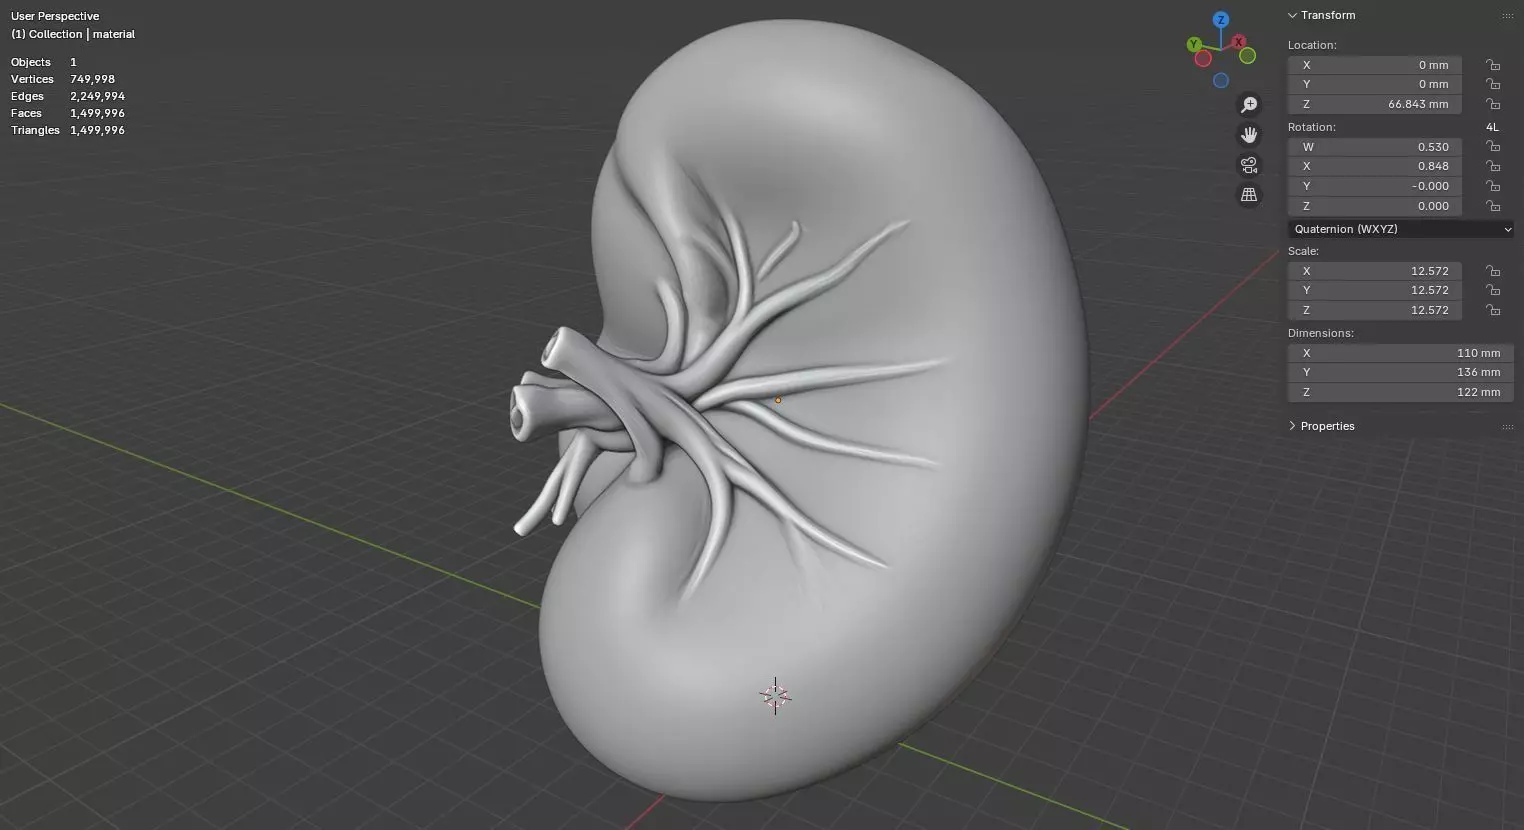Click the Location Z field 66.843 mm
This screenshot has width=1524, height=830.
pos(1375,104)
